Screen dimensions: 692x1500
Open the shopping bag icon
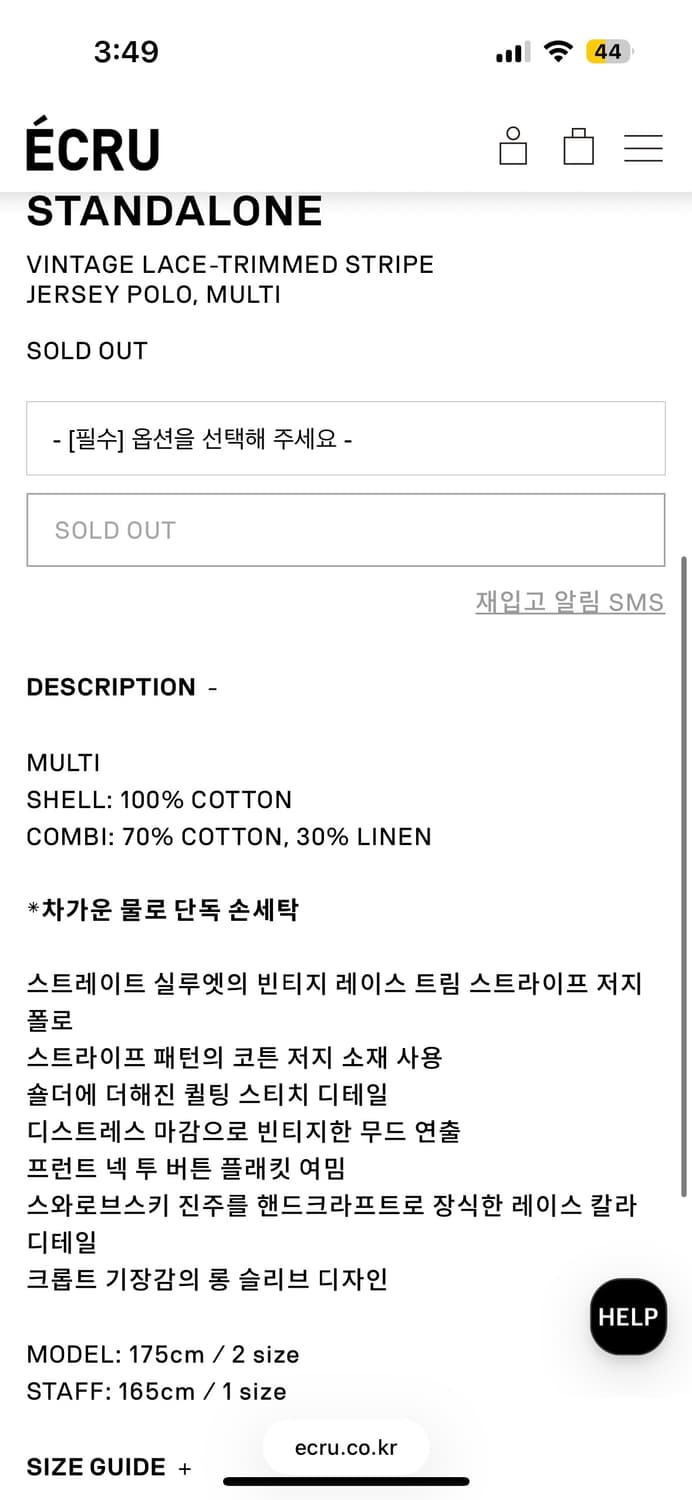578,146
